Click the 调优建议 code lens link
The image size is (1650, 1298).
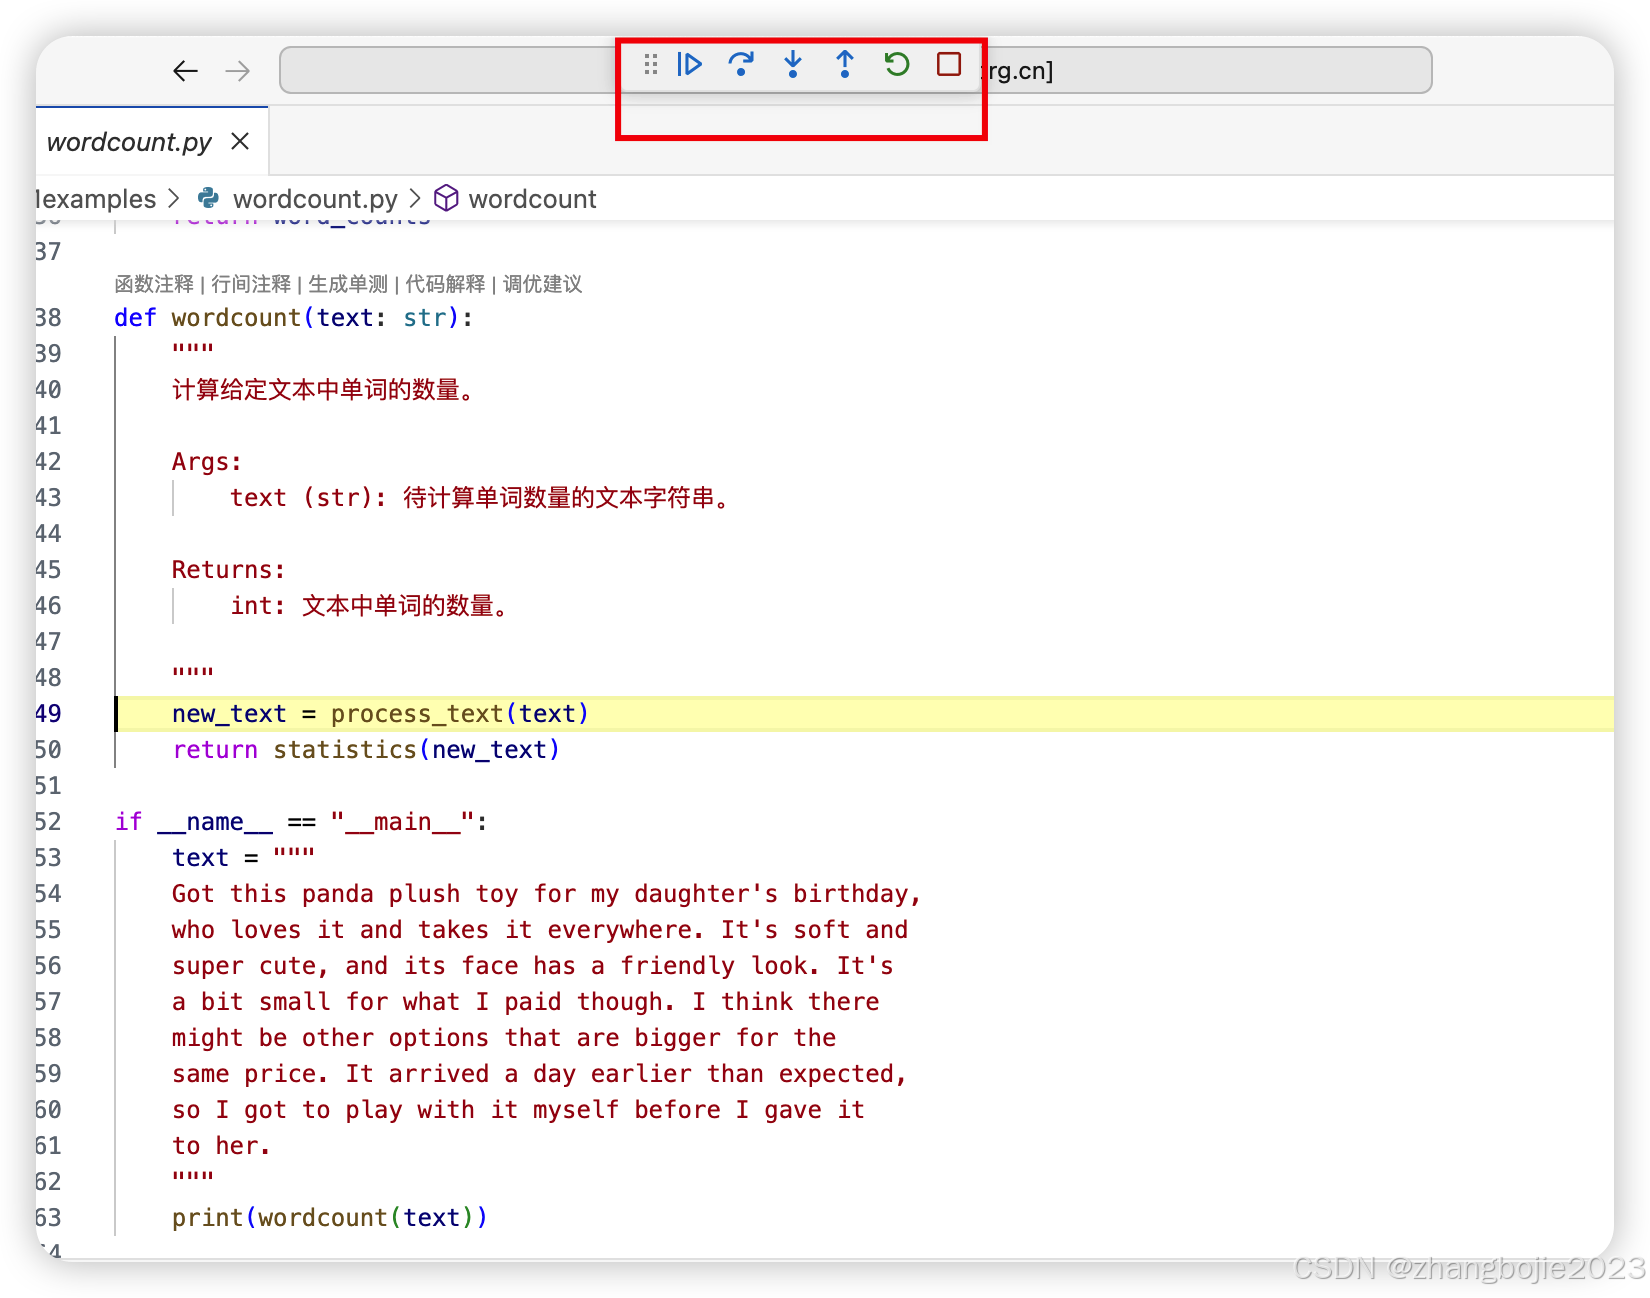click(x=542, y=284)
